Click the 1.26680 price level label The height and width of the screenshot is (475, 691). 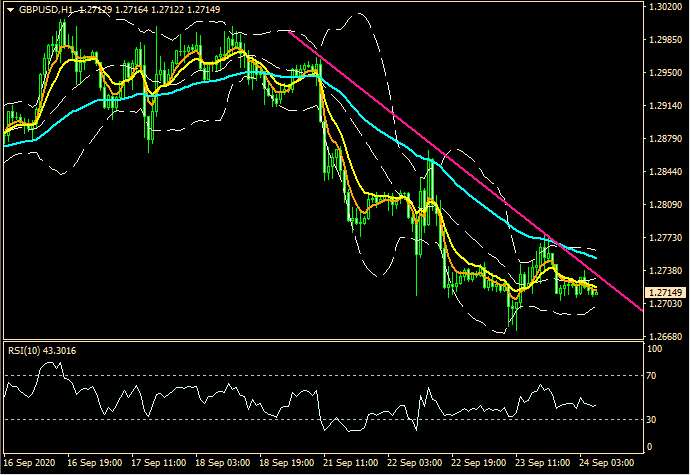[664, 336]
